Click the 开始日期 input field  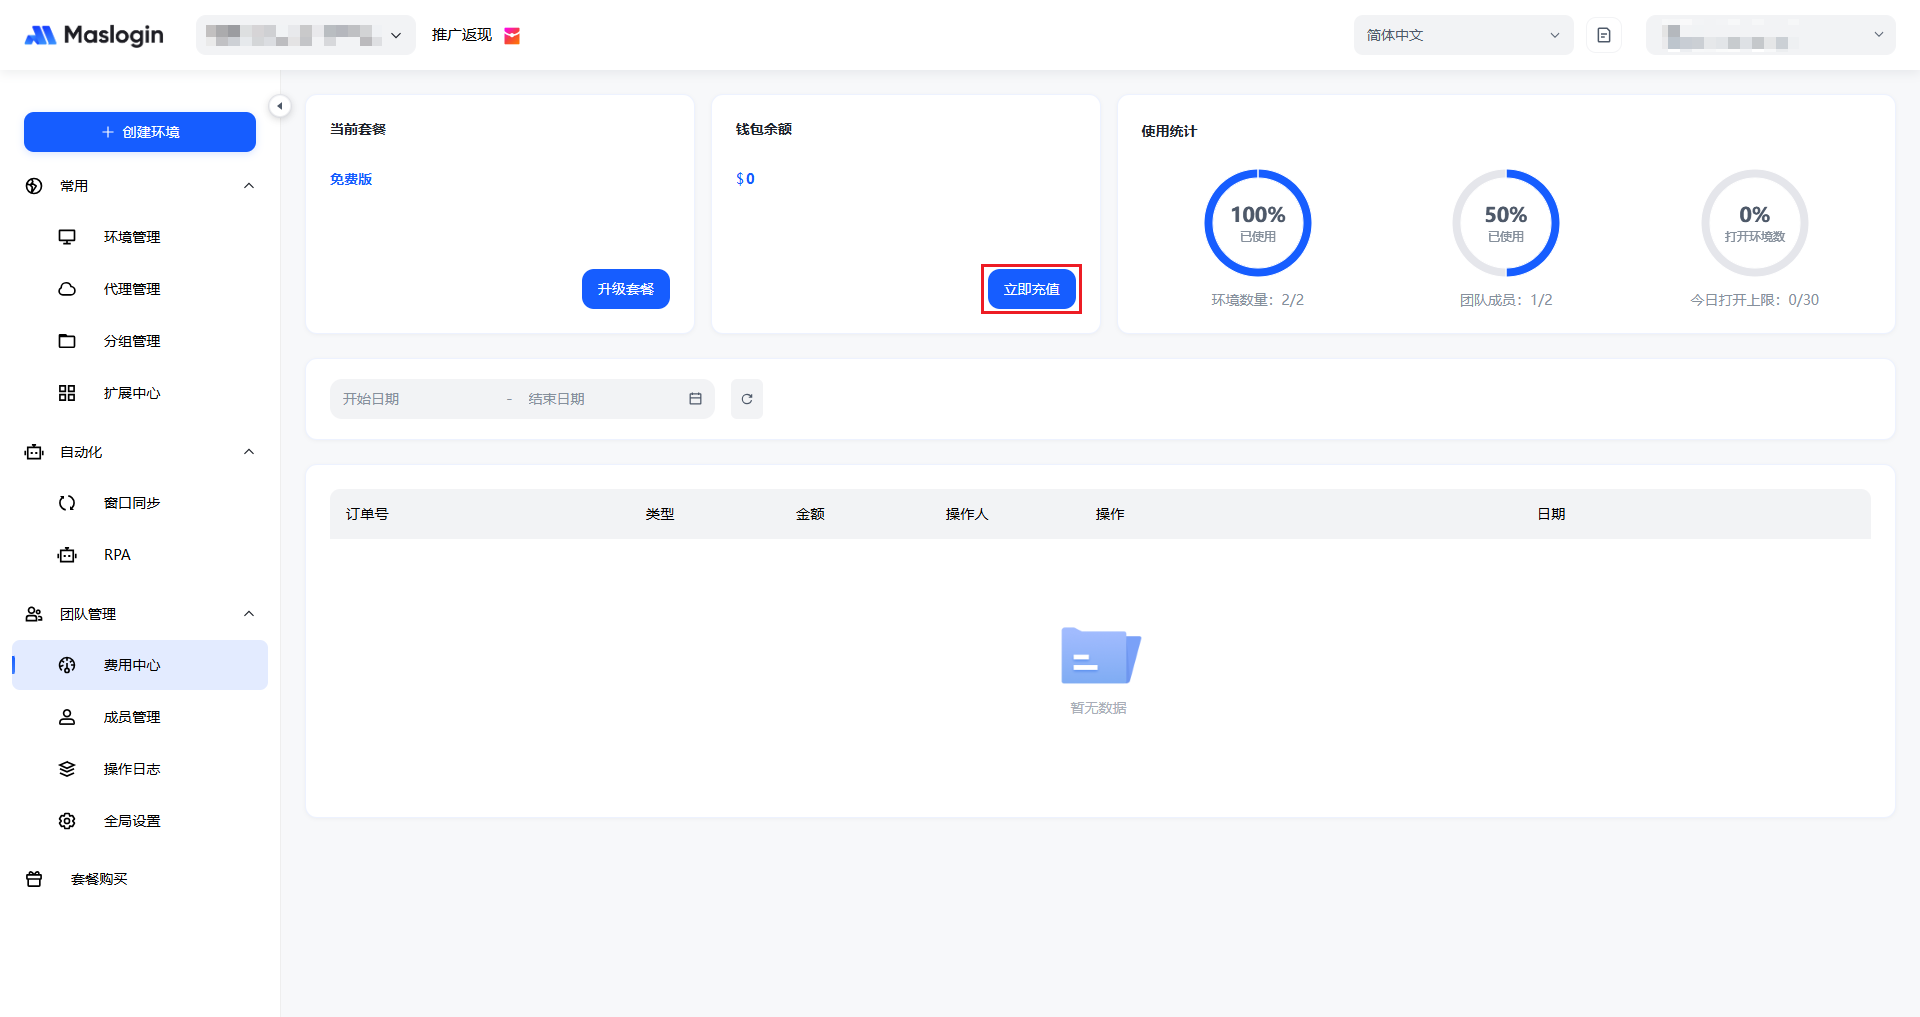point(420,399)
